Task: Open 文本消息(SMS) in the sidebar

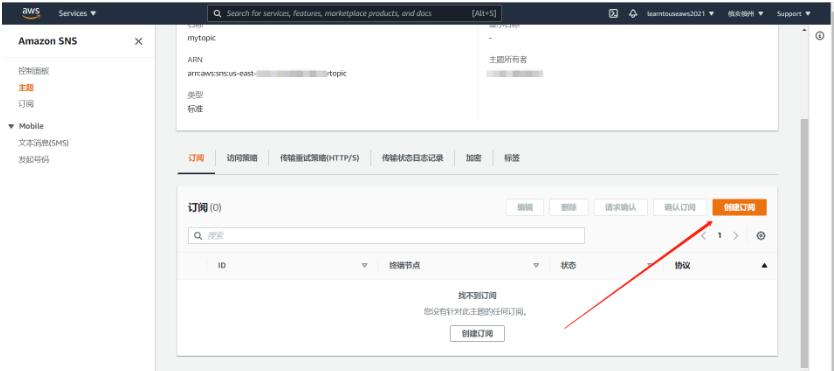Action: pos(44,143)
